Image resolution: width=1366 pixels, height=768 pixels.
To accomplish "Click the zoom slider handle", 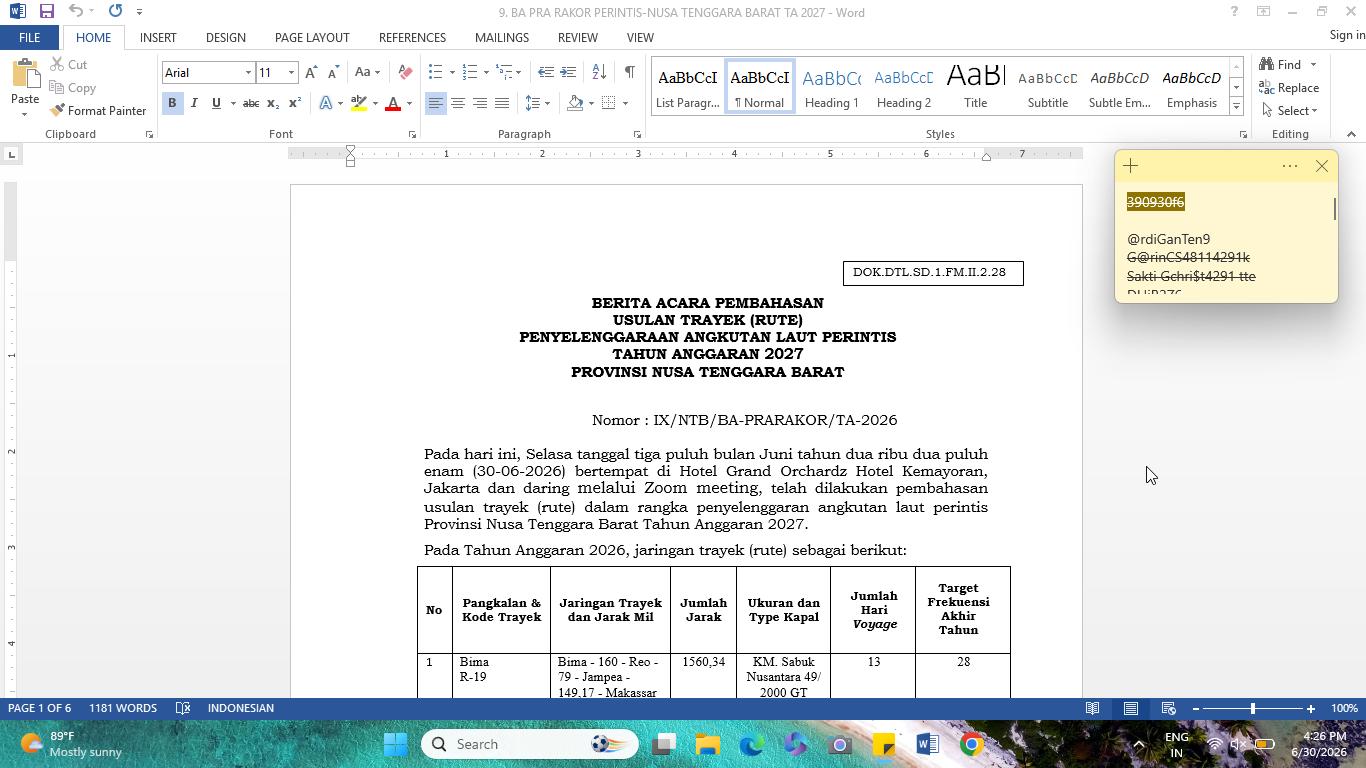I will pyautogui.click(x=1252, y=708).
